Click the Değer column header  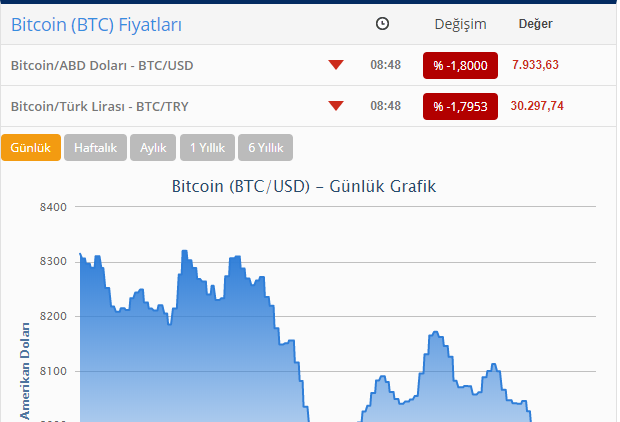[535, 24]
